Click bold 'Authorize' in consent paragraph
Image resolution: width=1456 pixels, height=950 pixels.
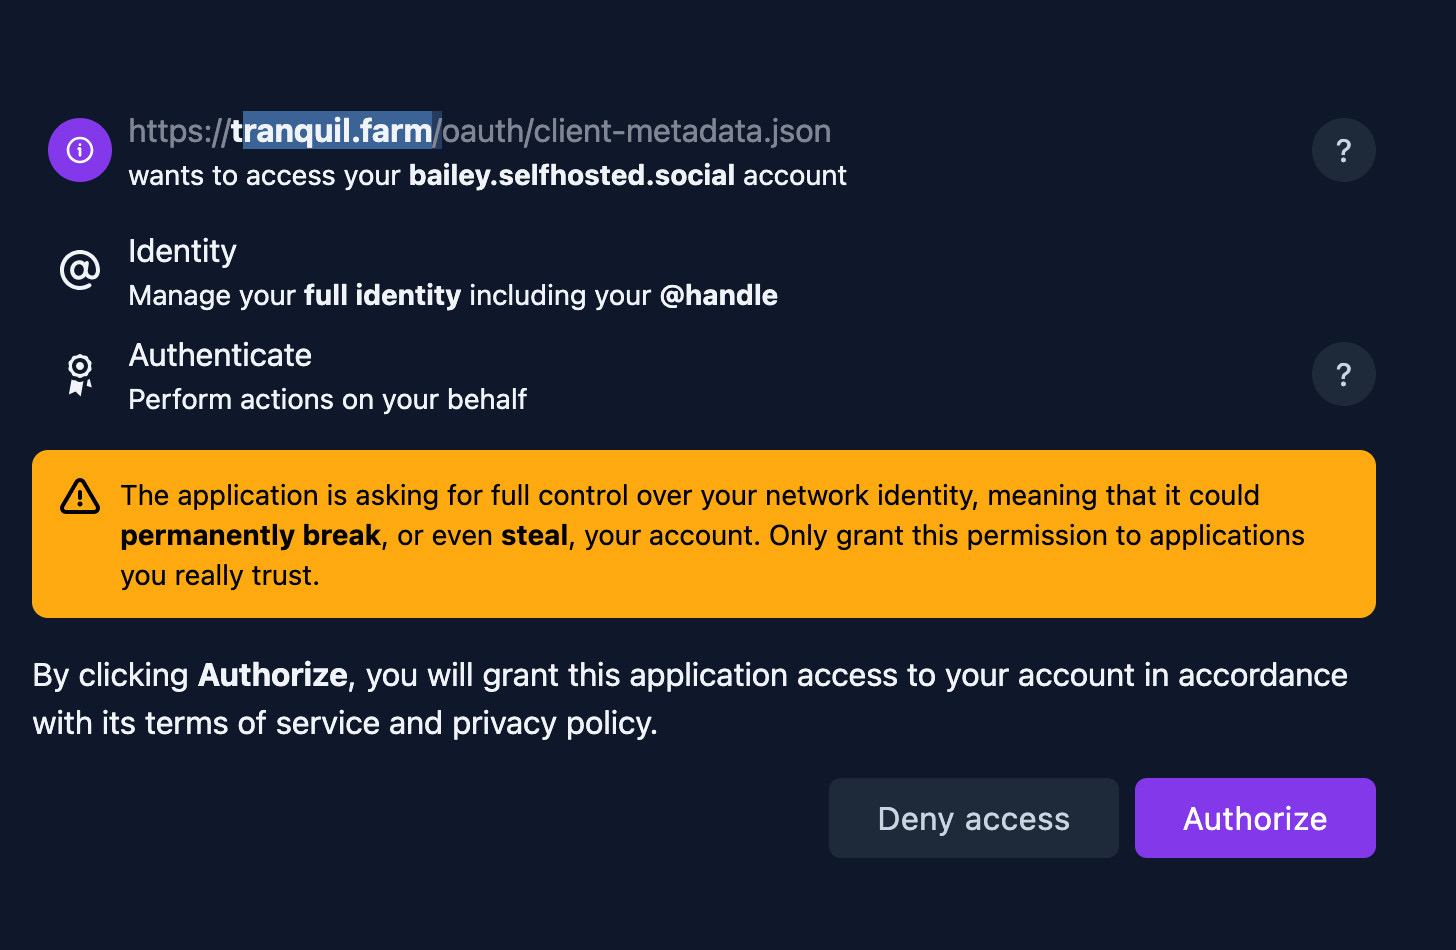tap(272, 675)
